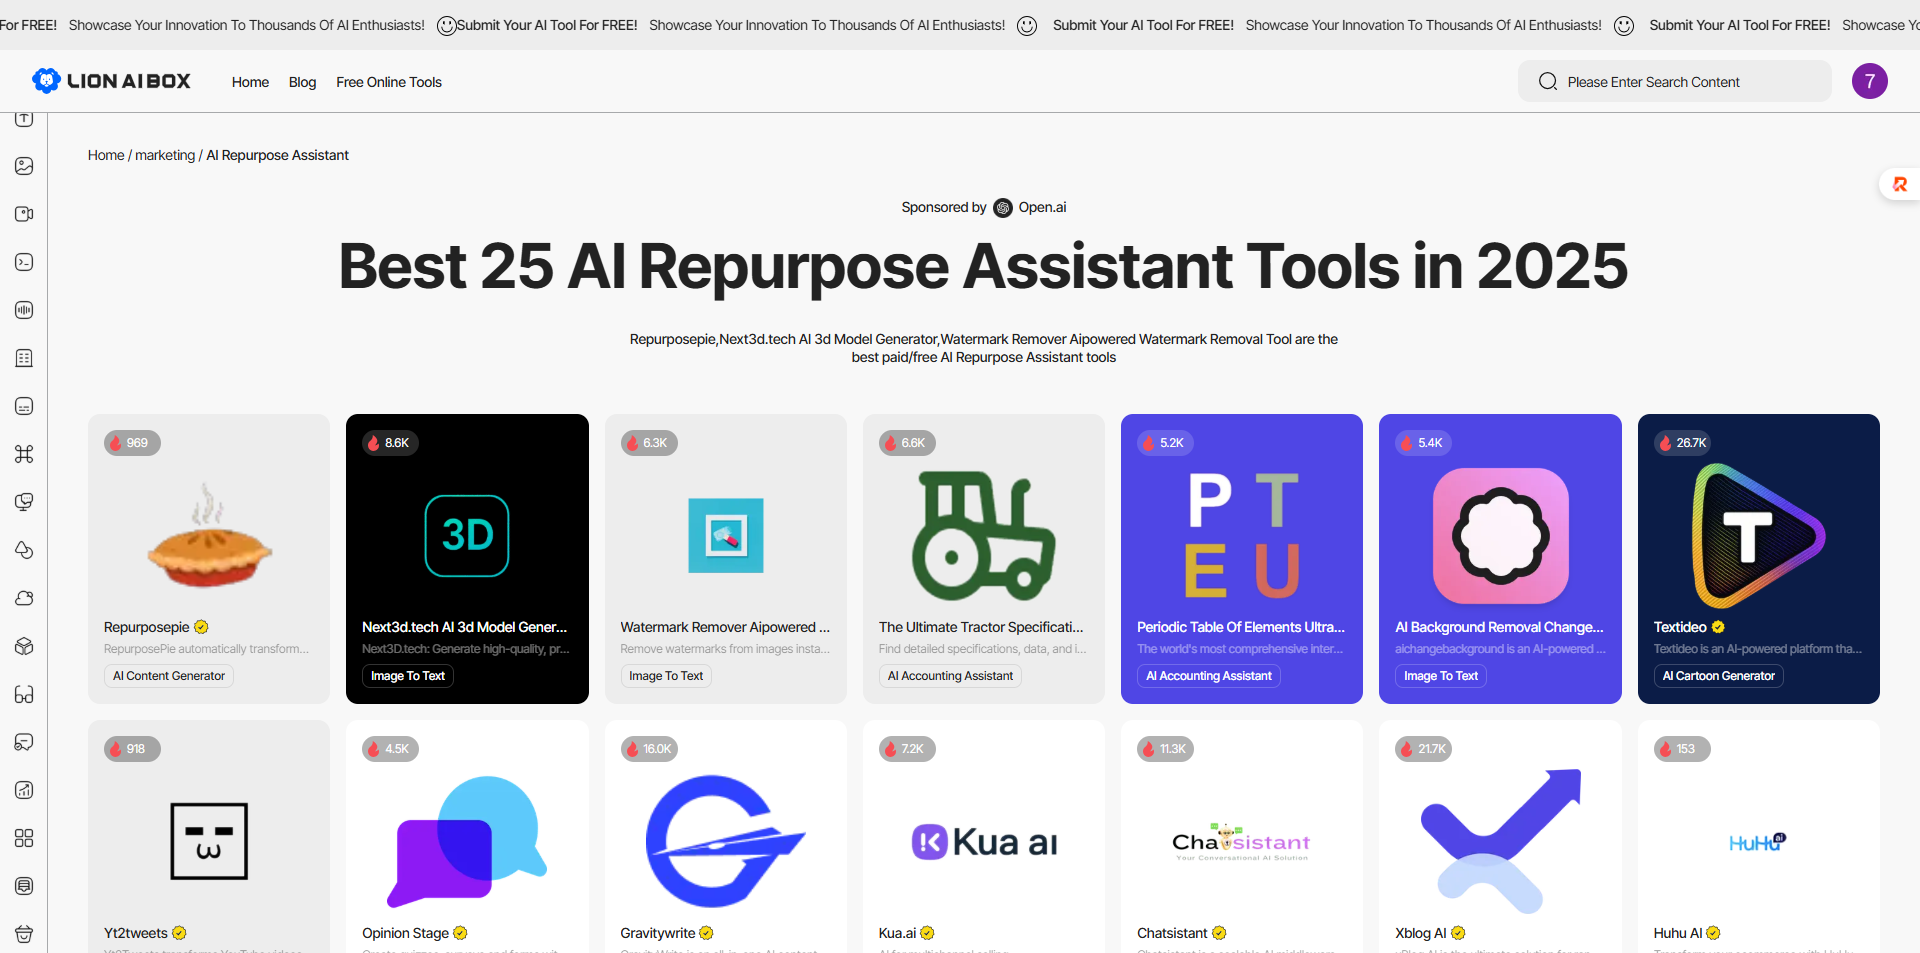This screenshot has width=1920, height=953.
Task: Open the HuHu logo thumbnail
Action: [x=1758, y=842]
